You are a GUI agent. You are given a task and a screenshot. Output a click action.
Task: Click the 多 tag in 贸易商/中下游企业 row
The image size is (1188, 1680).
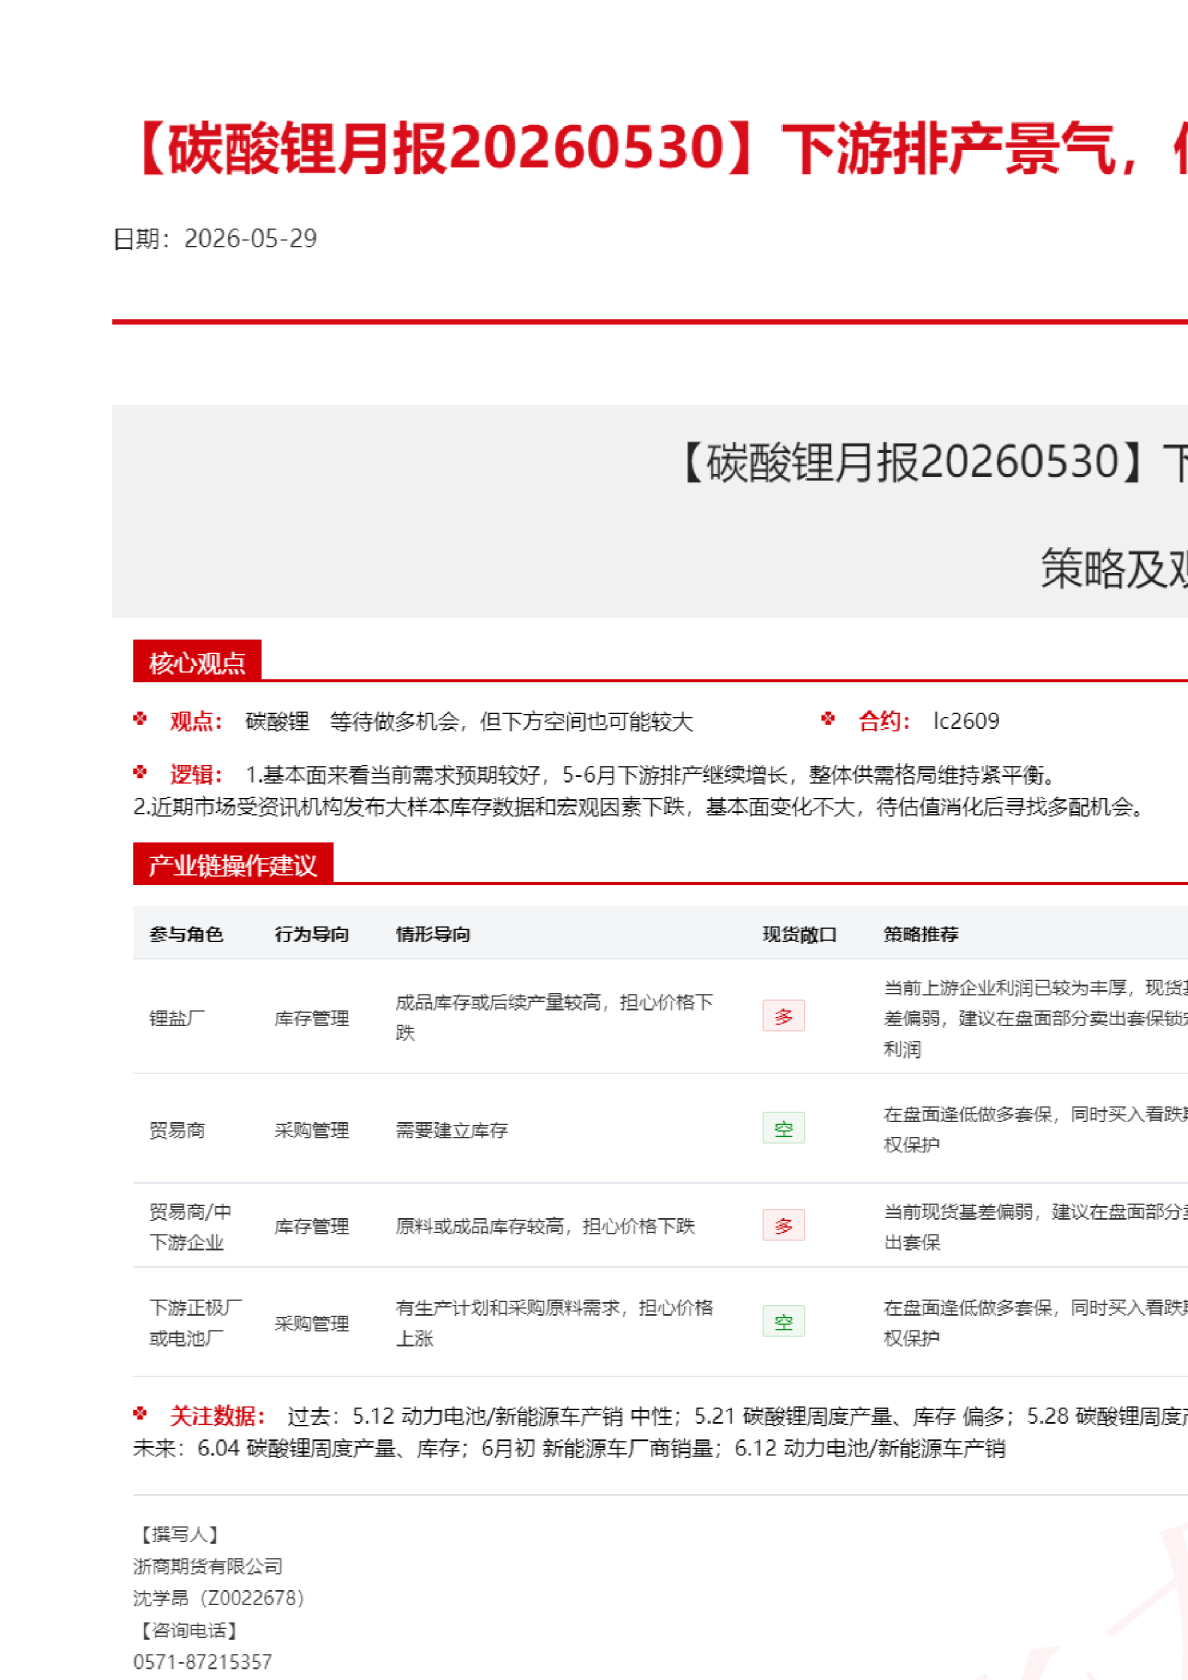[x=784, y=1225]
